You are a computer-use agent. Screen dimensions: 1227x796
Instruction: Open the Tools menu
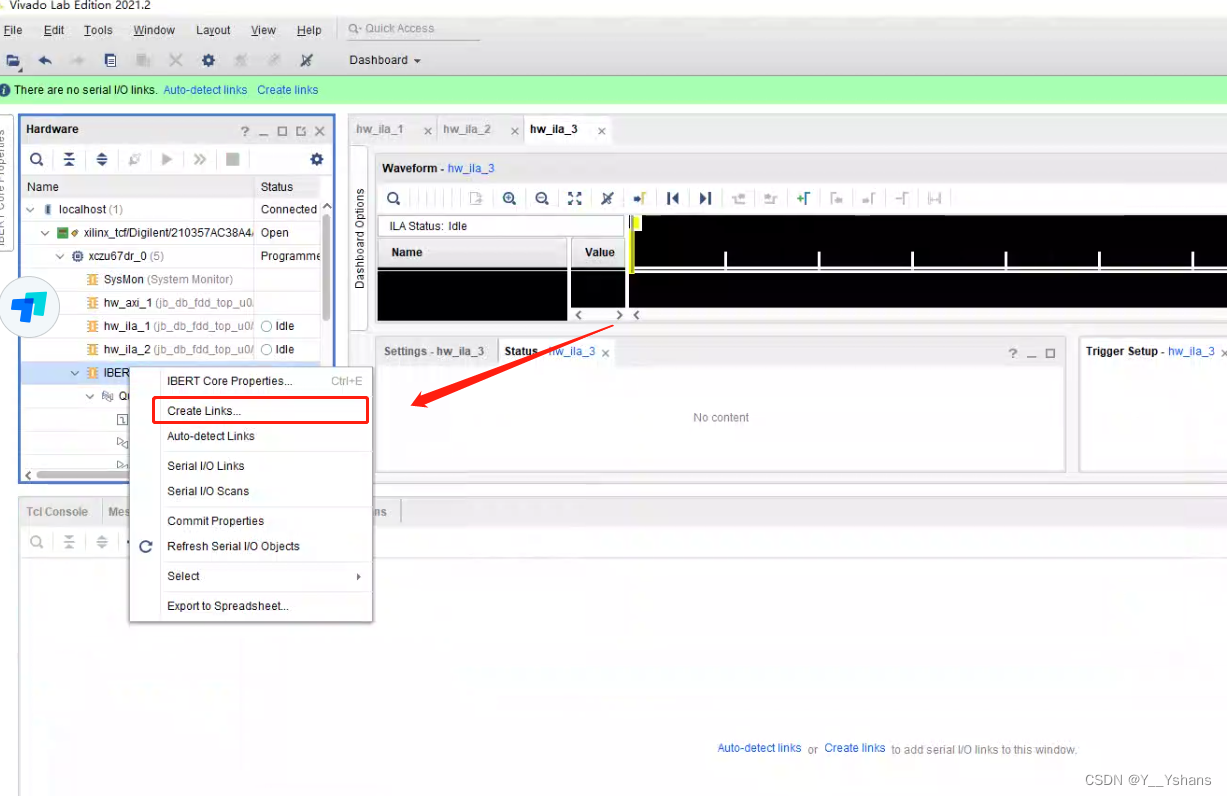[98, 30]
